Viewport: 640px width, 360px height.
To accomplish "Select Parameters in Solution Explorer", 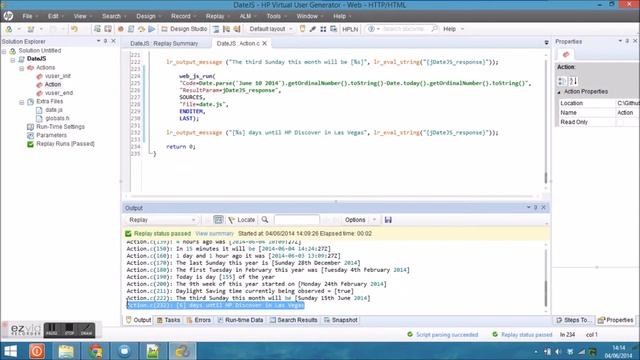I will tap(51, 136).
